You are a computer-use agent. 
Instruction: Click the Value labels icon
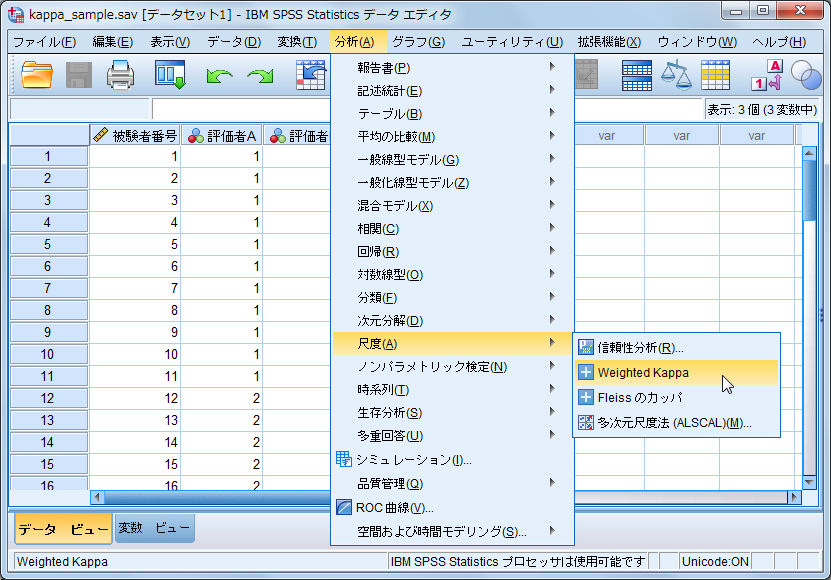tap(765, 75)
